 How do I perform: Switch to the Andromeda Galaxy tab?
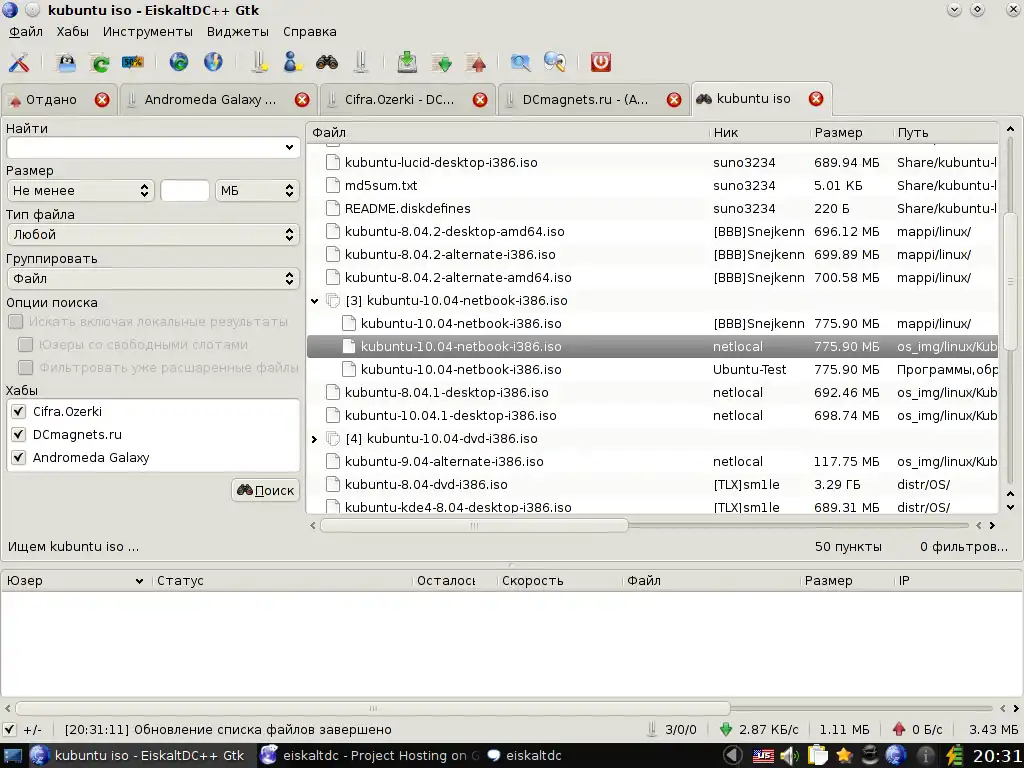(x=210, y=99)
